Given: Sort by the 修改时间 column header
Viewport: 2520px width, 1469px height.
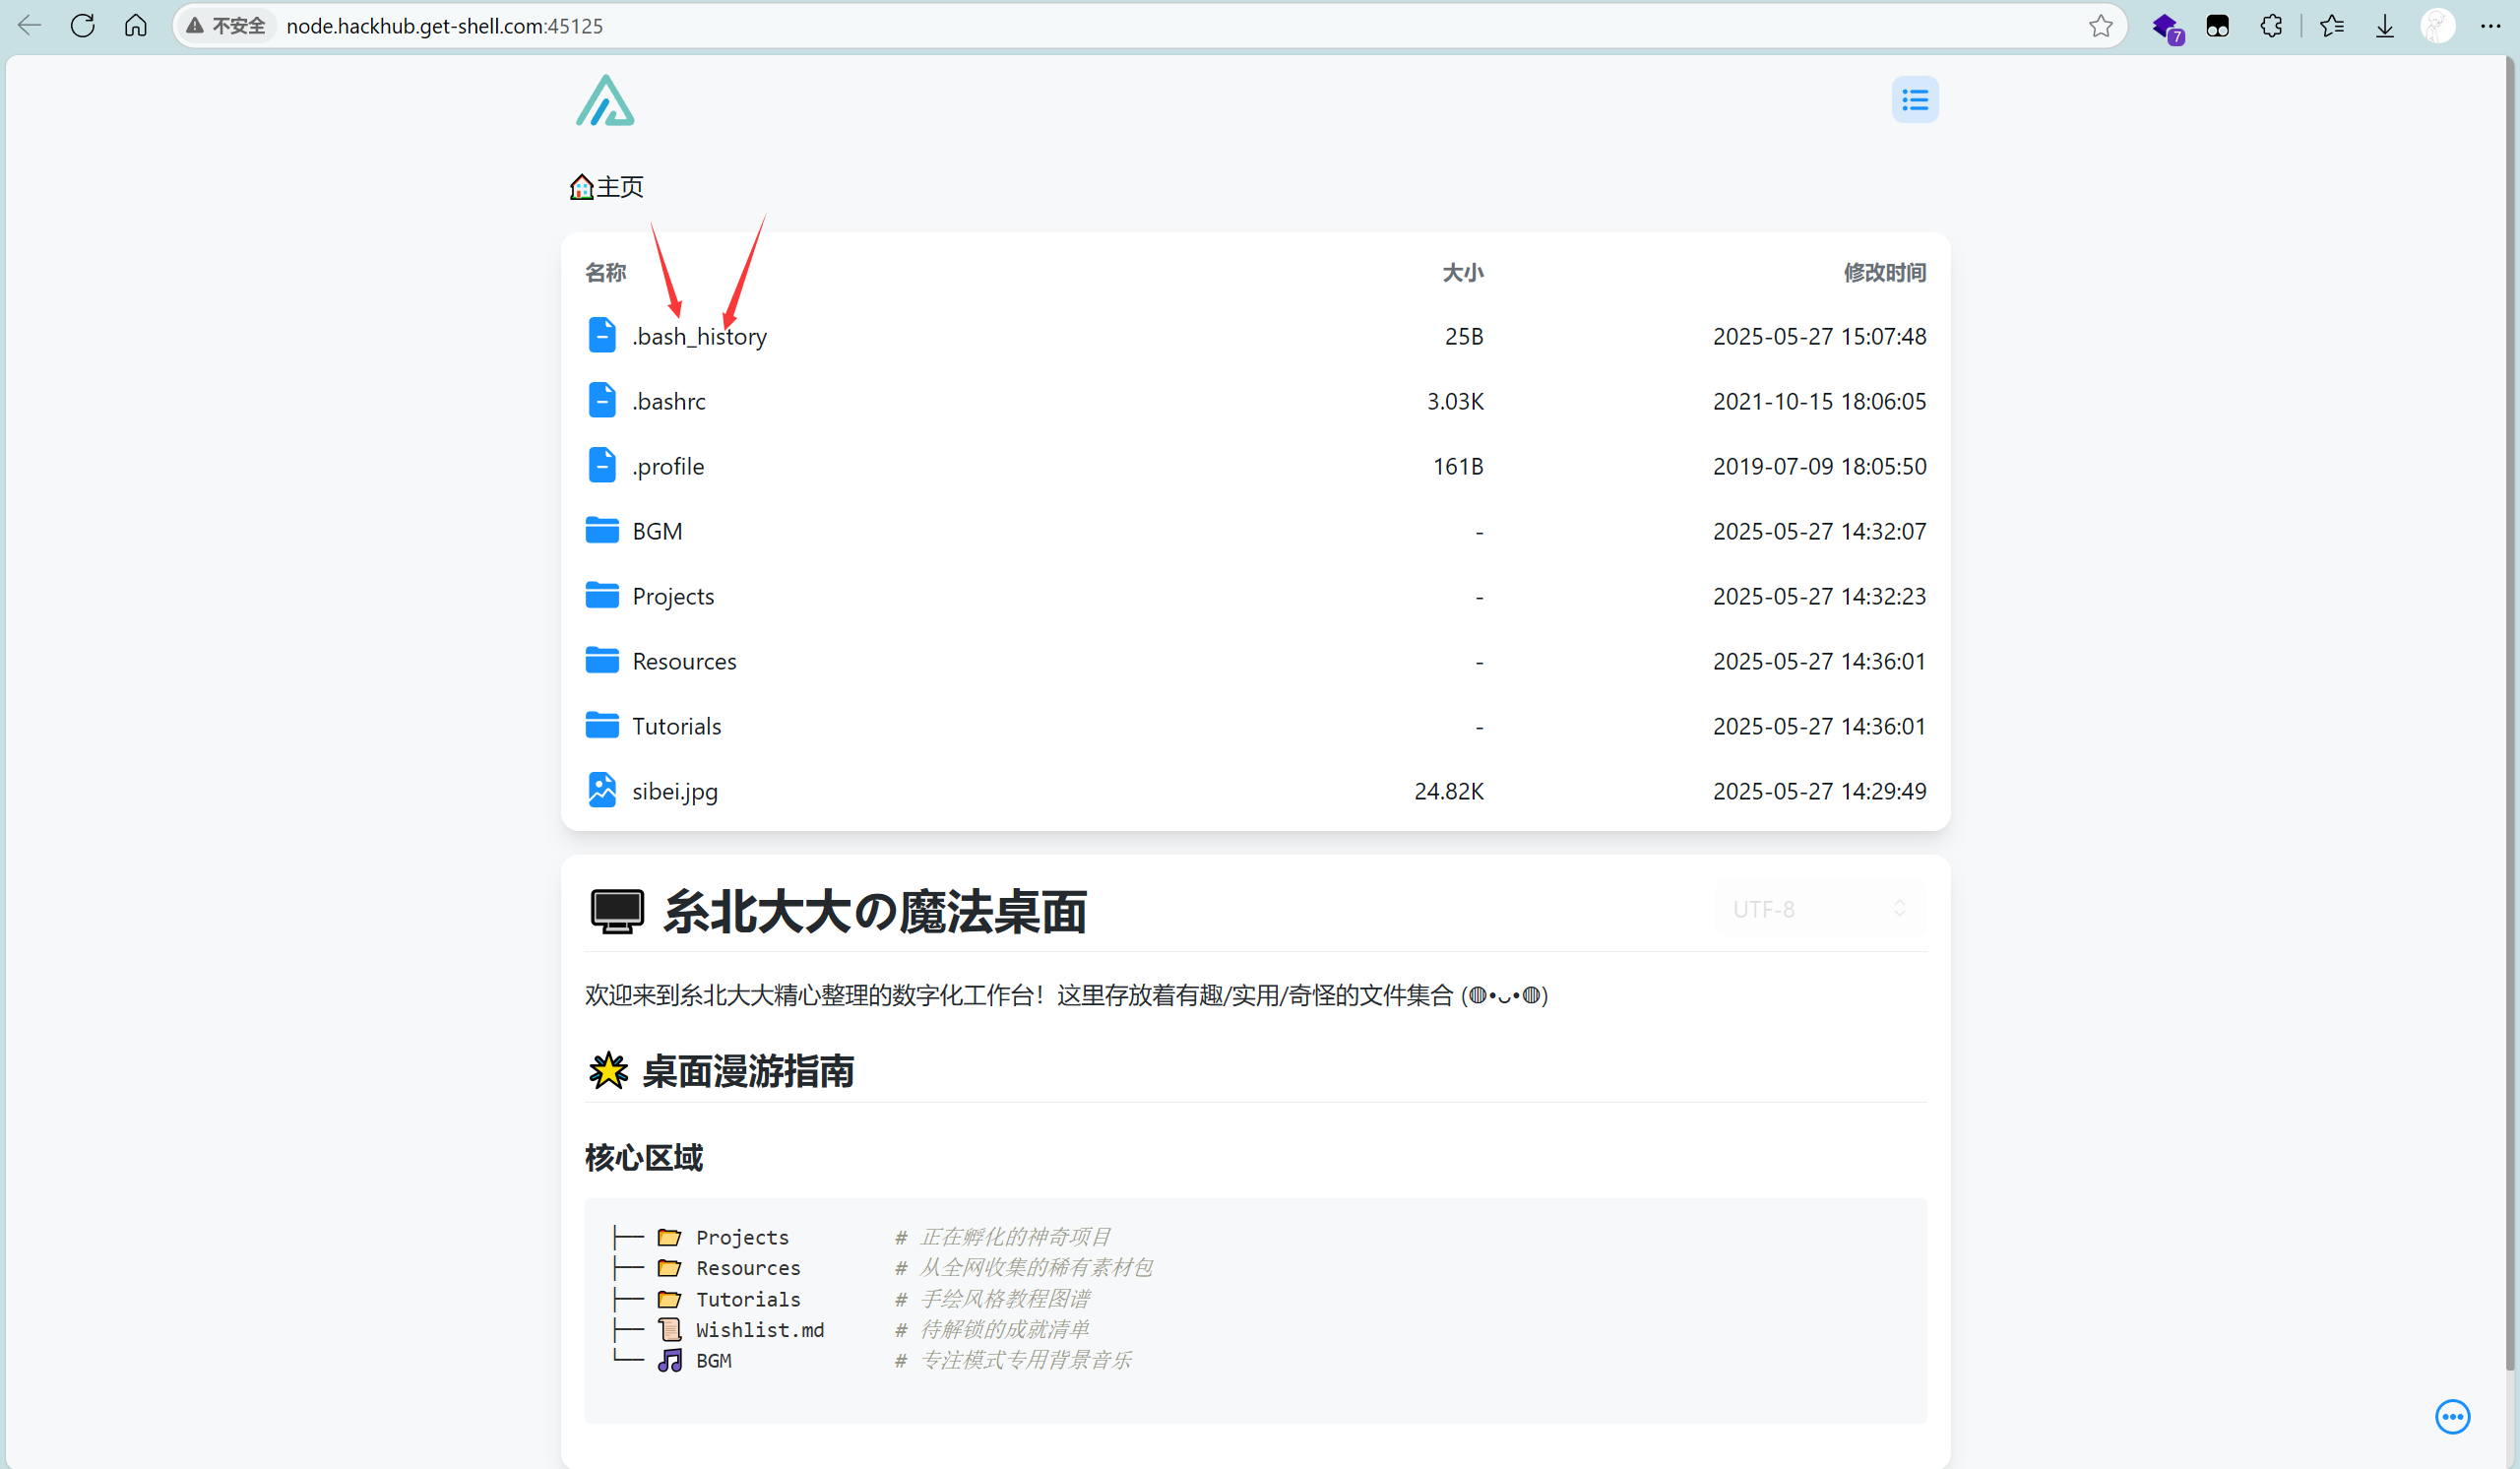Looking at the screenshot, I should (x=1884, y=272).
